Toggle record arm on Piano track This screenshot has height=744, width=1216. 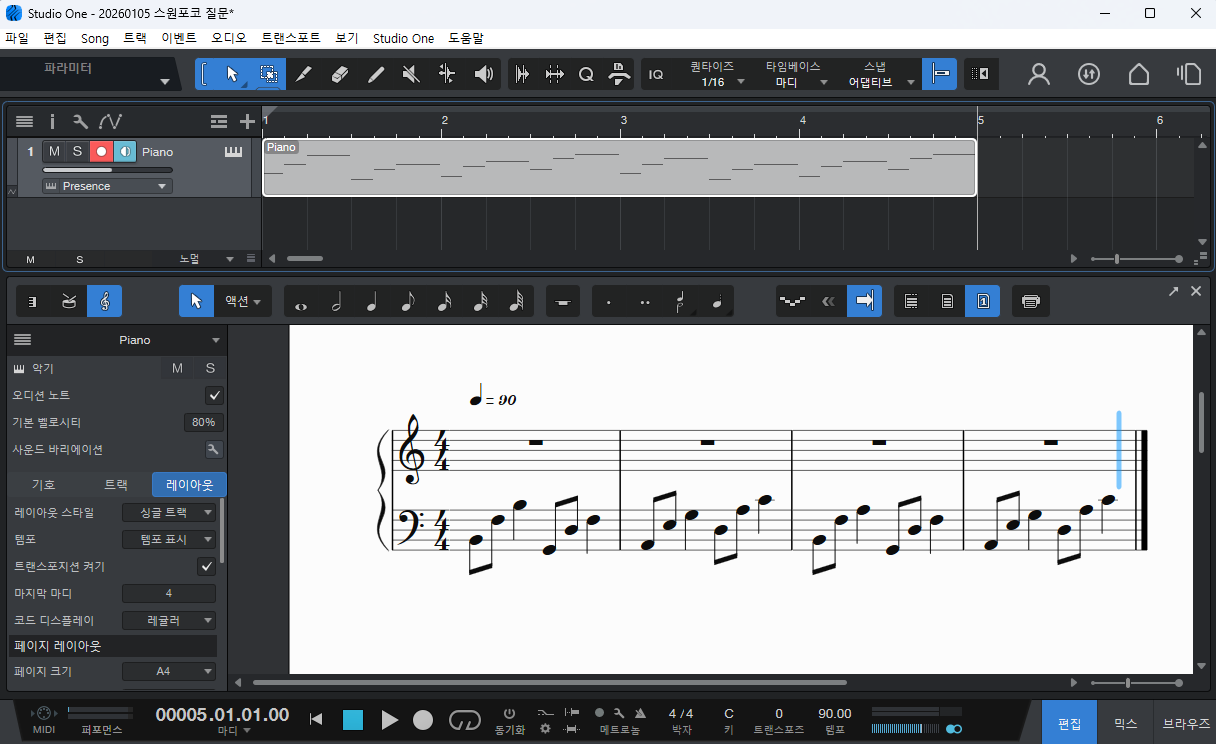[x=101, y=151]
